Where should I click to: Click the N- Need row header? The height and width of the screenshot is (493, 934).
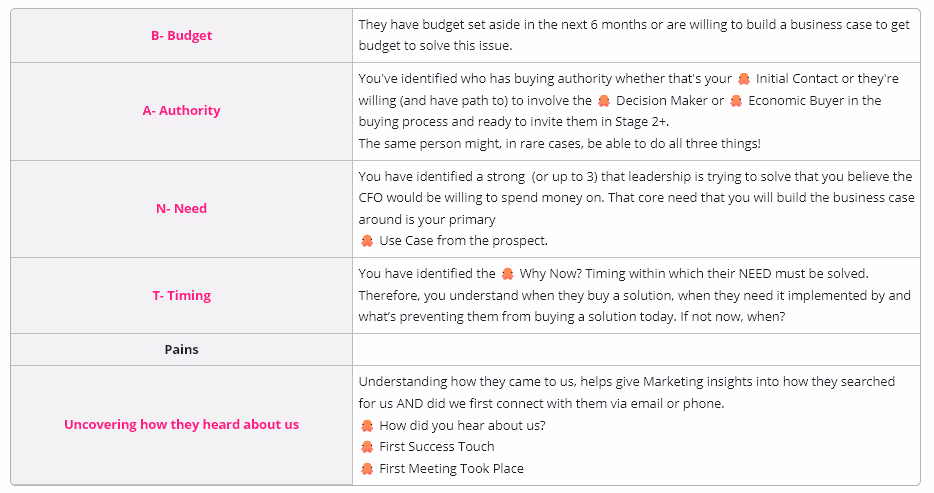pos(181,208)
